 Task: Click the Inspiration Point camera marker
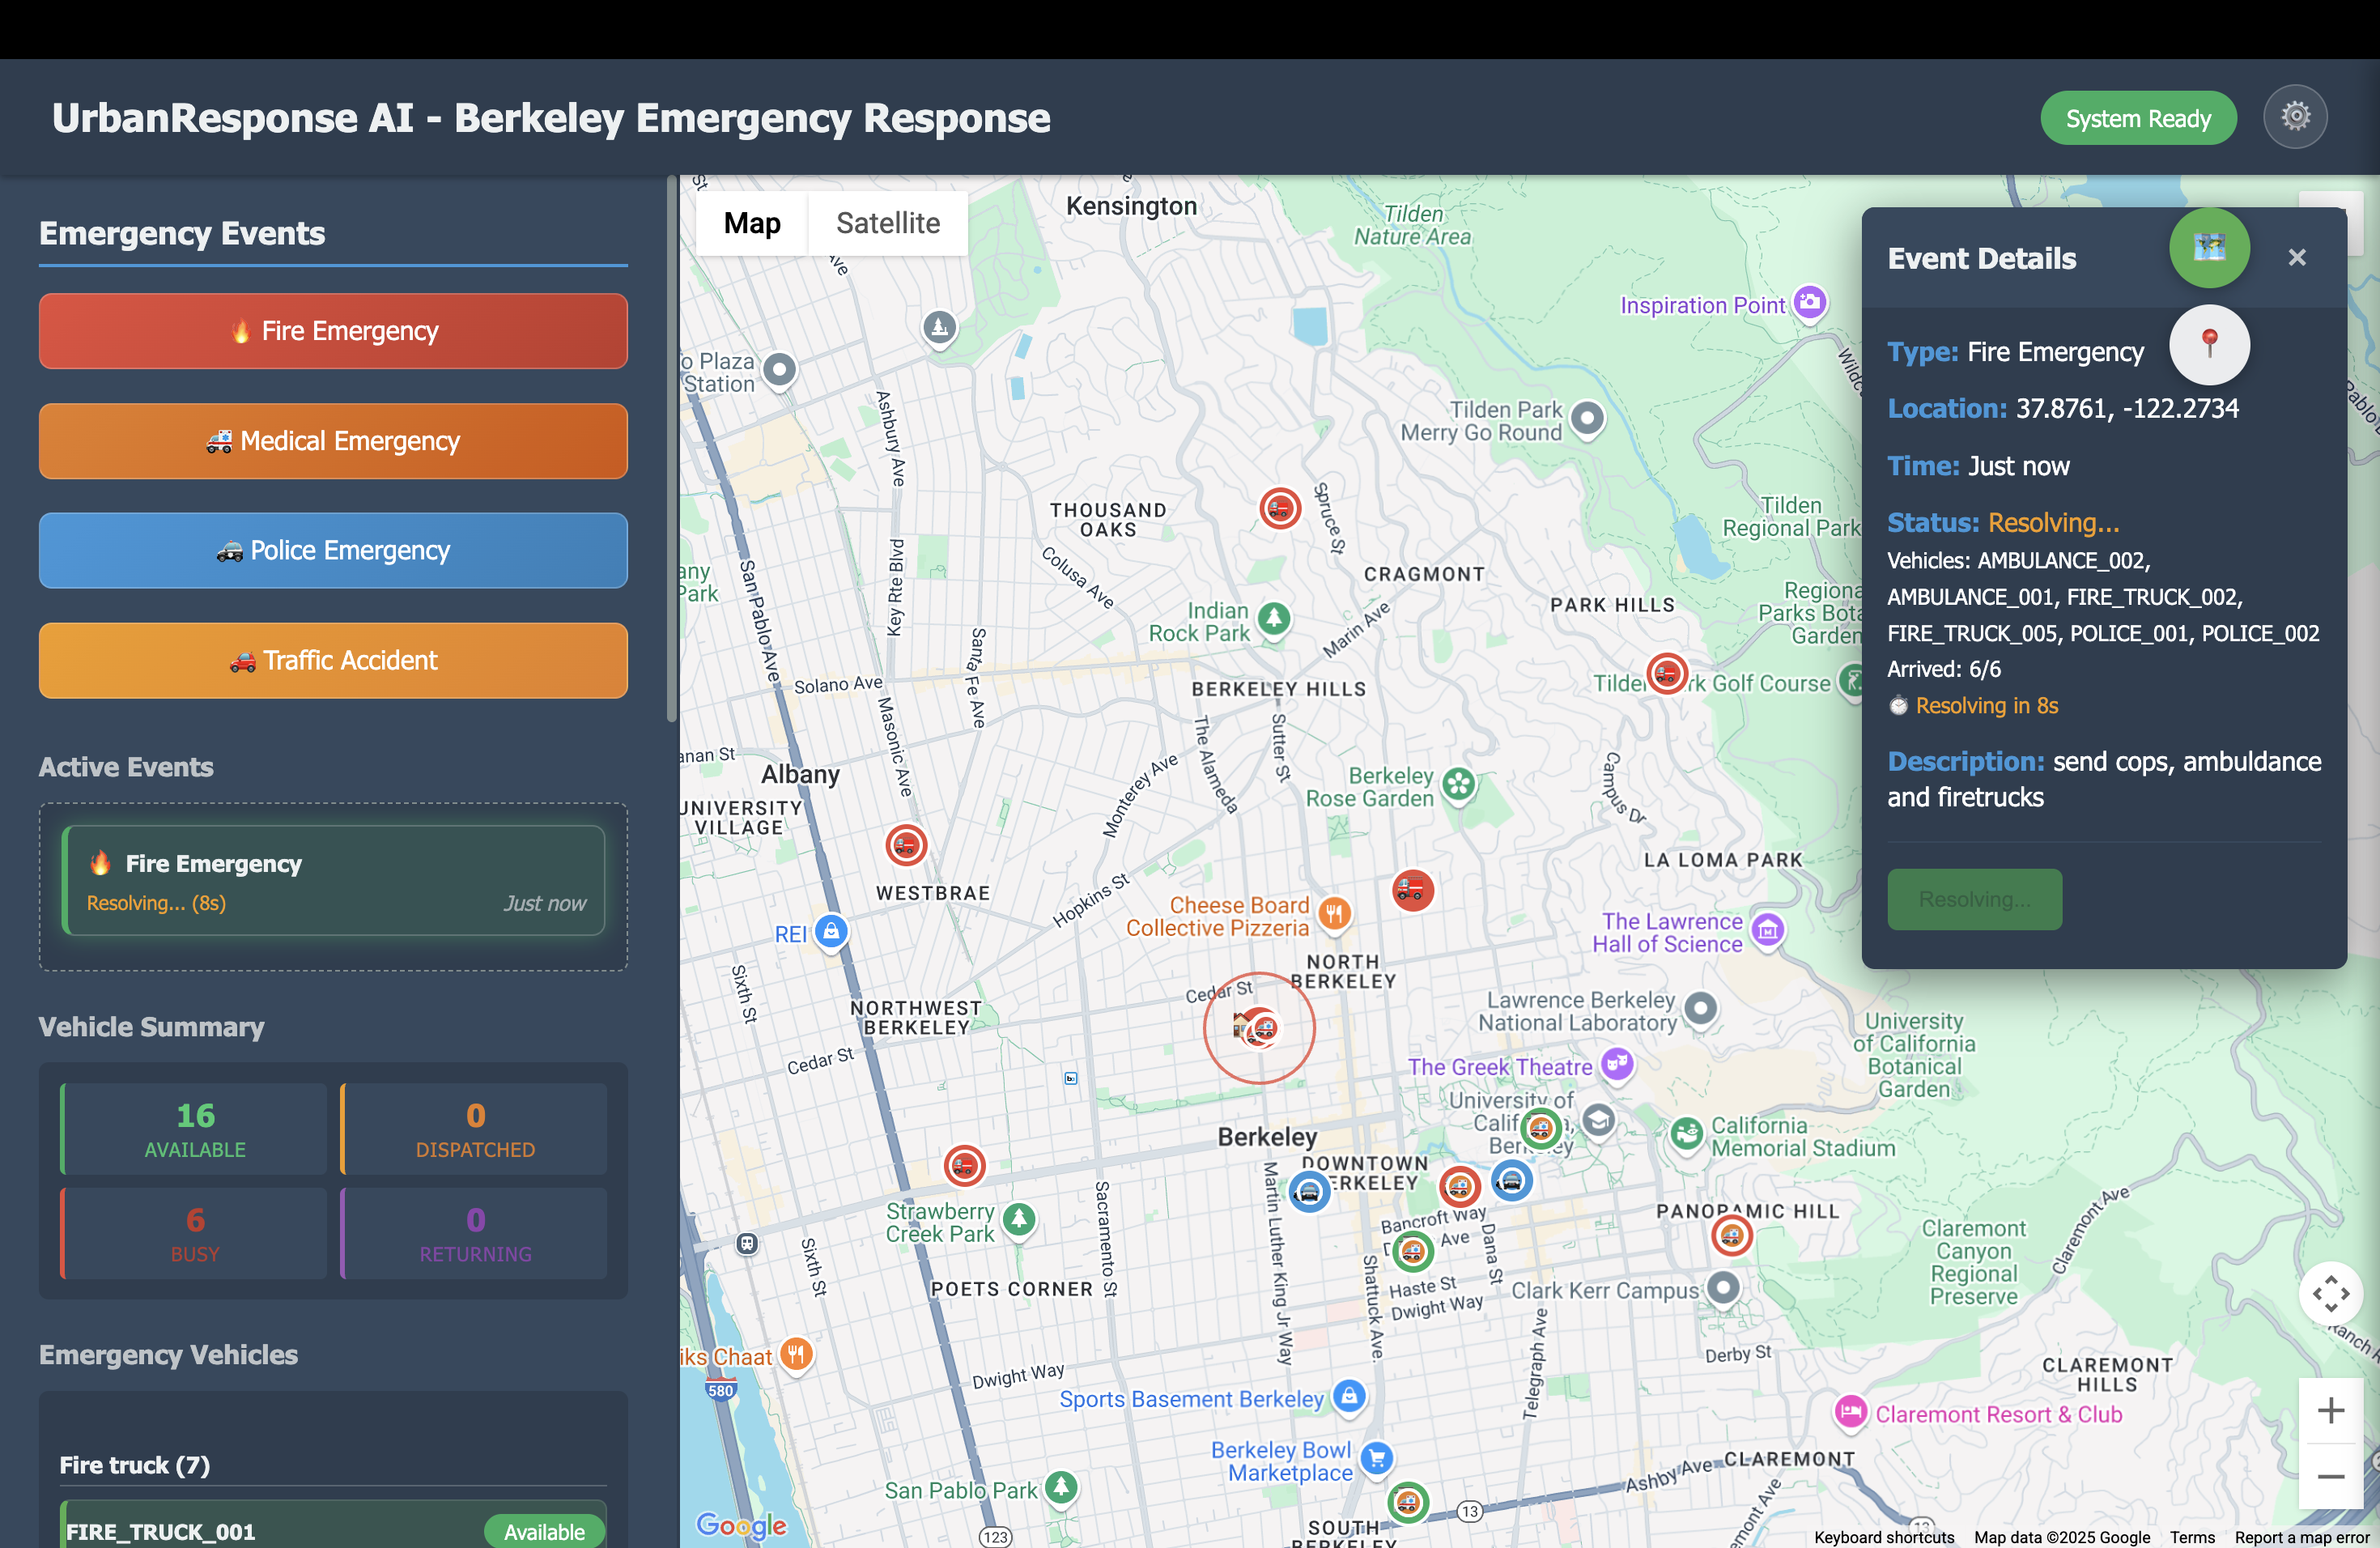1809,302
